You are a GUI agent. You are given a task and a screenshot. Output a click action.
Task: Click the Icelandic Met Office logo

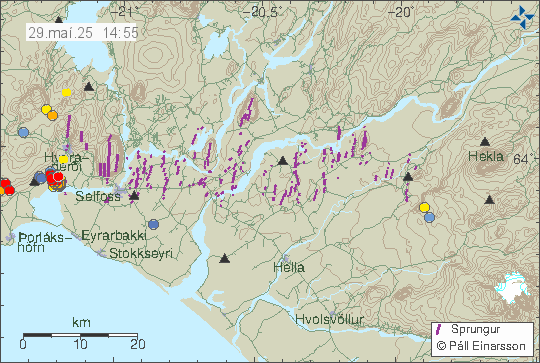[x=522, y=17]
